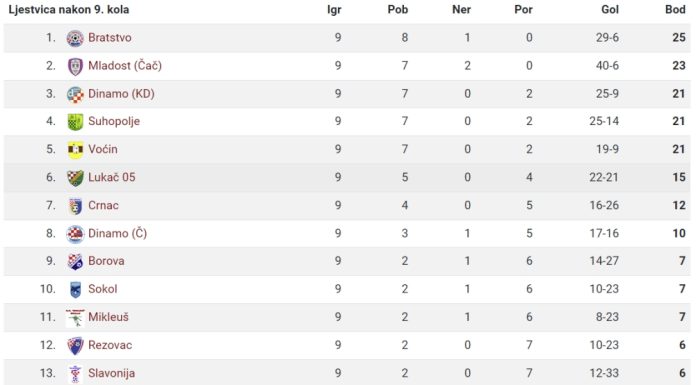Click the Mikleuš club logo
This screenshot has height=385, width=696.
tap(75, 318)
